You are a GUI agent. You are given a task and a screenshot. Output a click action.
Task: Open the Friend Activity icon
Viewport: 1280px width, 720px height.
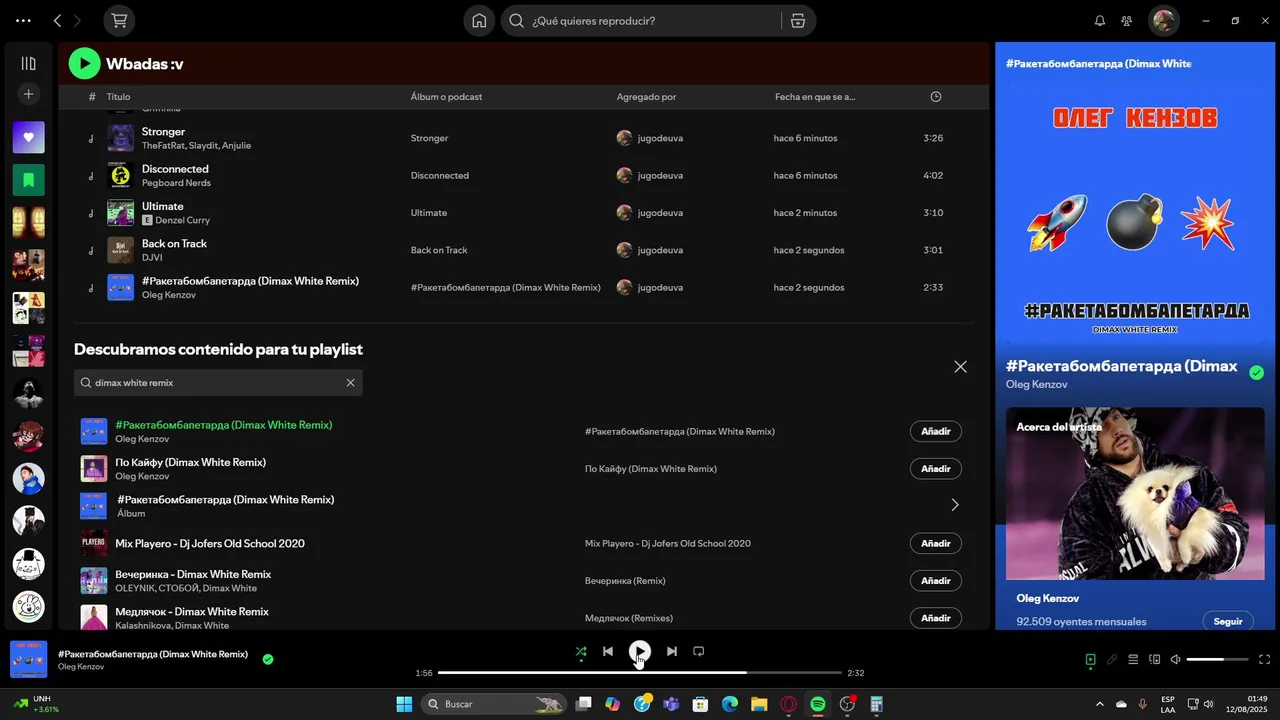pyautogui.click(x=1127, y=21)
